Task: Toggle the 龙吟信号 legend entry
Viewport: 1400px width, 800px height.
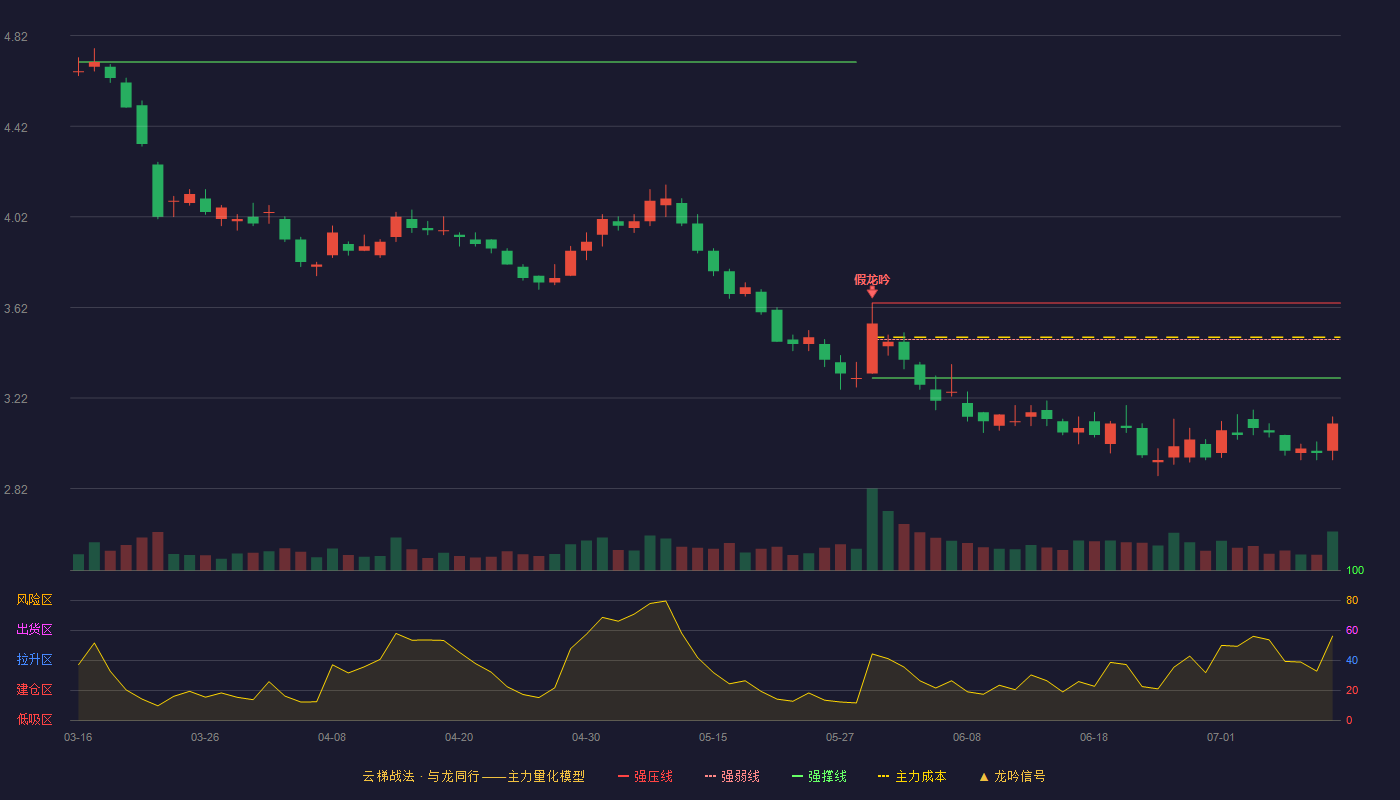Action: click(x=1012, y=776)
